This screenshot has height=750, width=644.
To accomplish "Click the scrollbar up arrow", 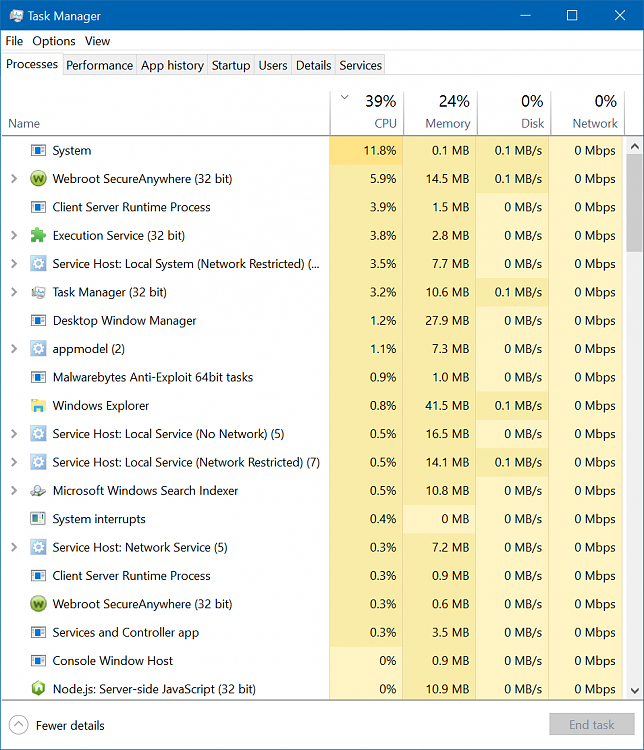I will click(634, 147).
